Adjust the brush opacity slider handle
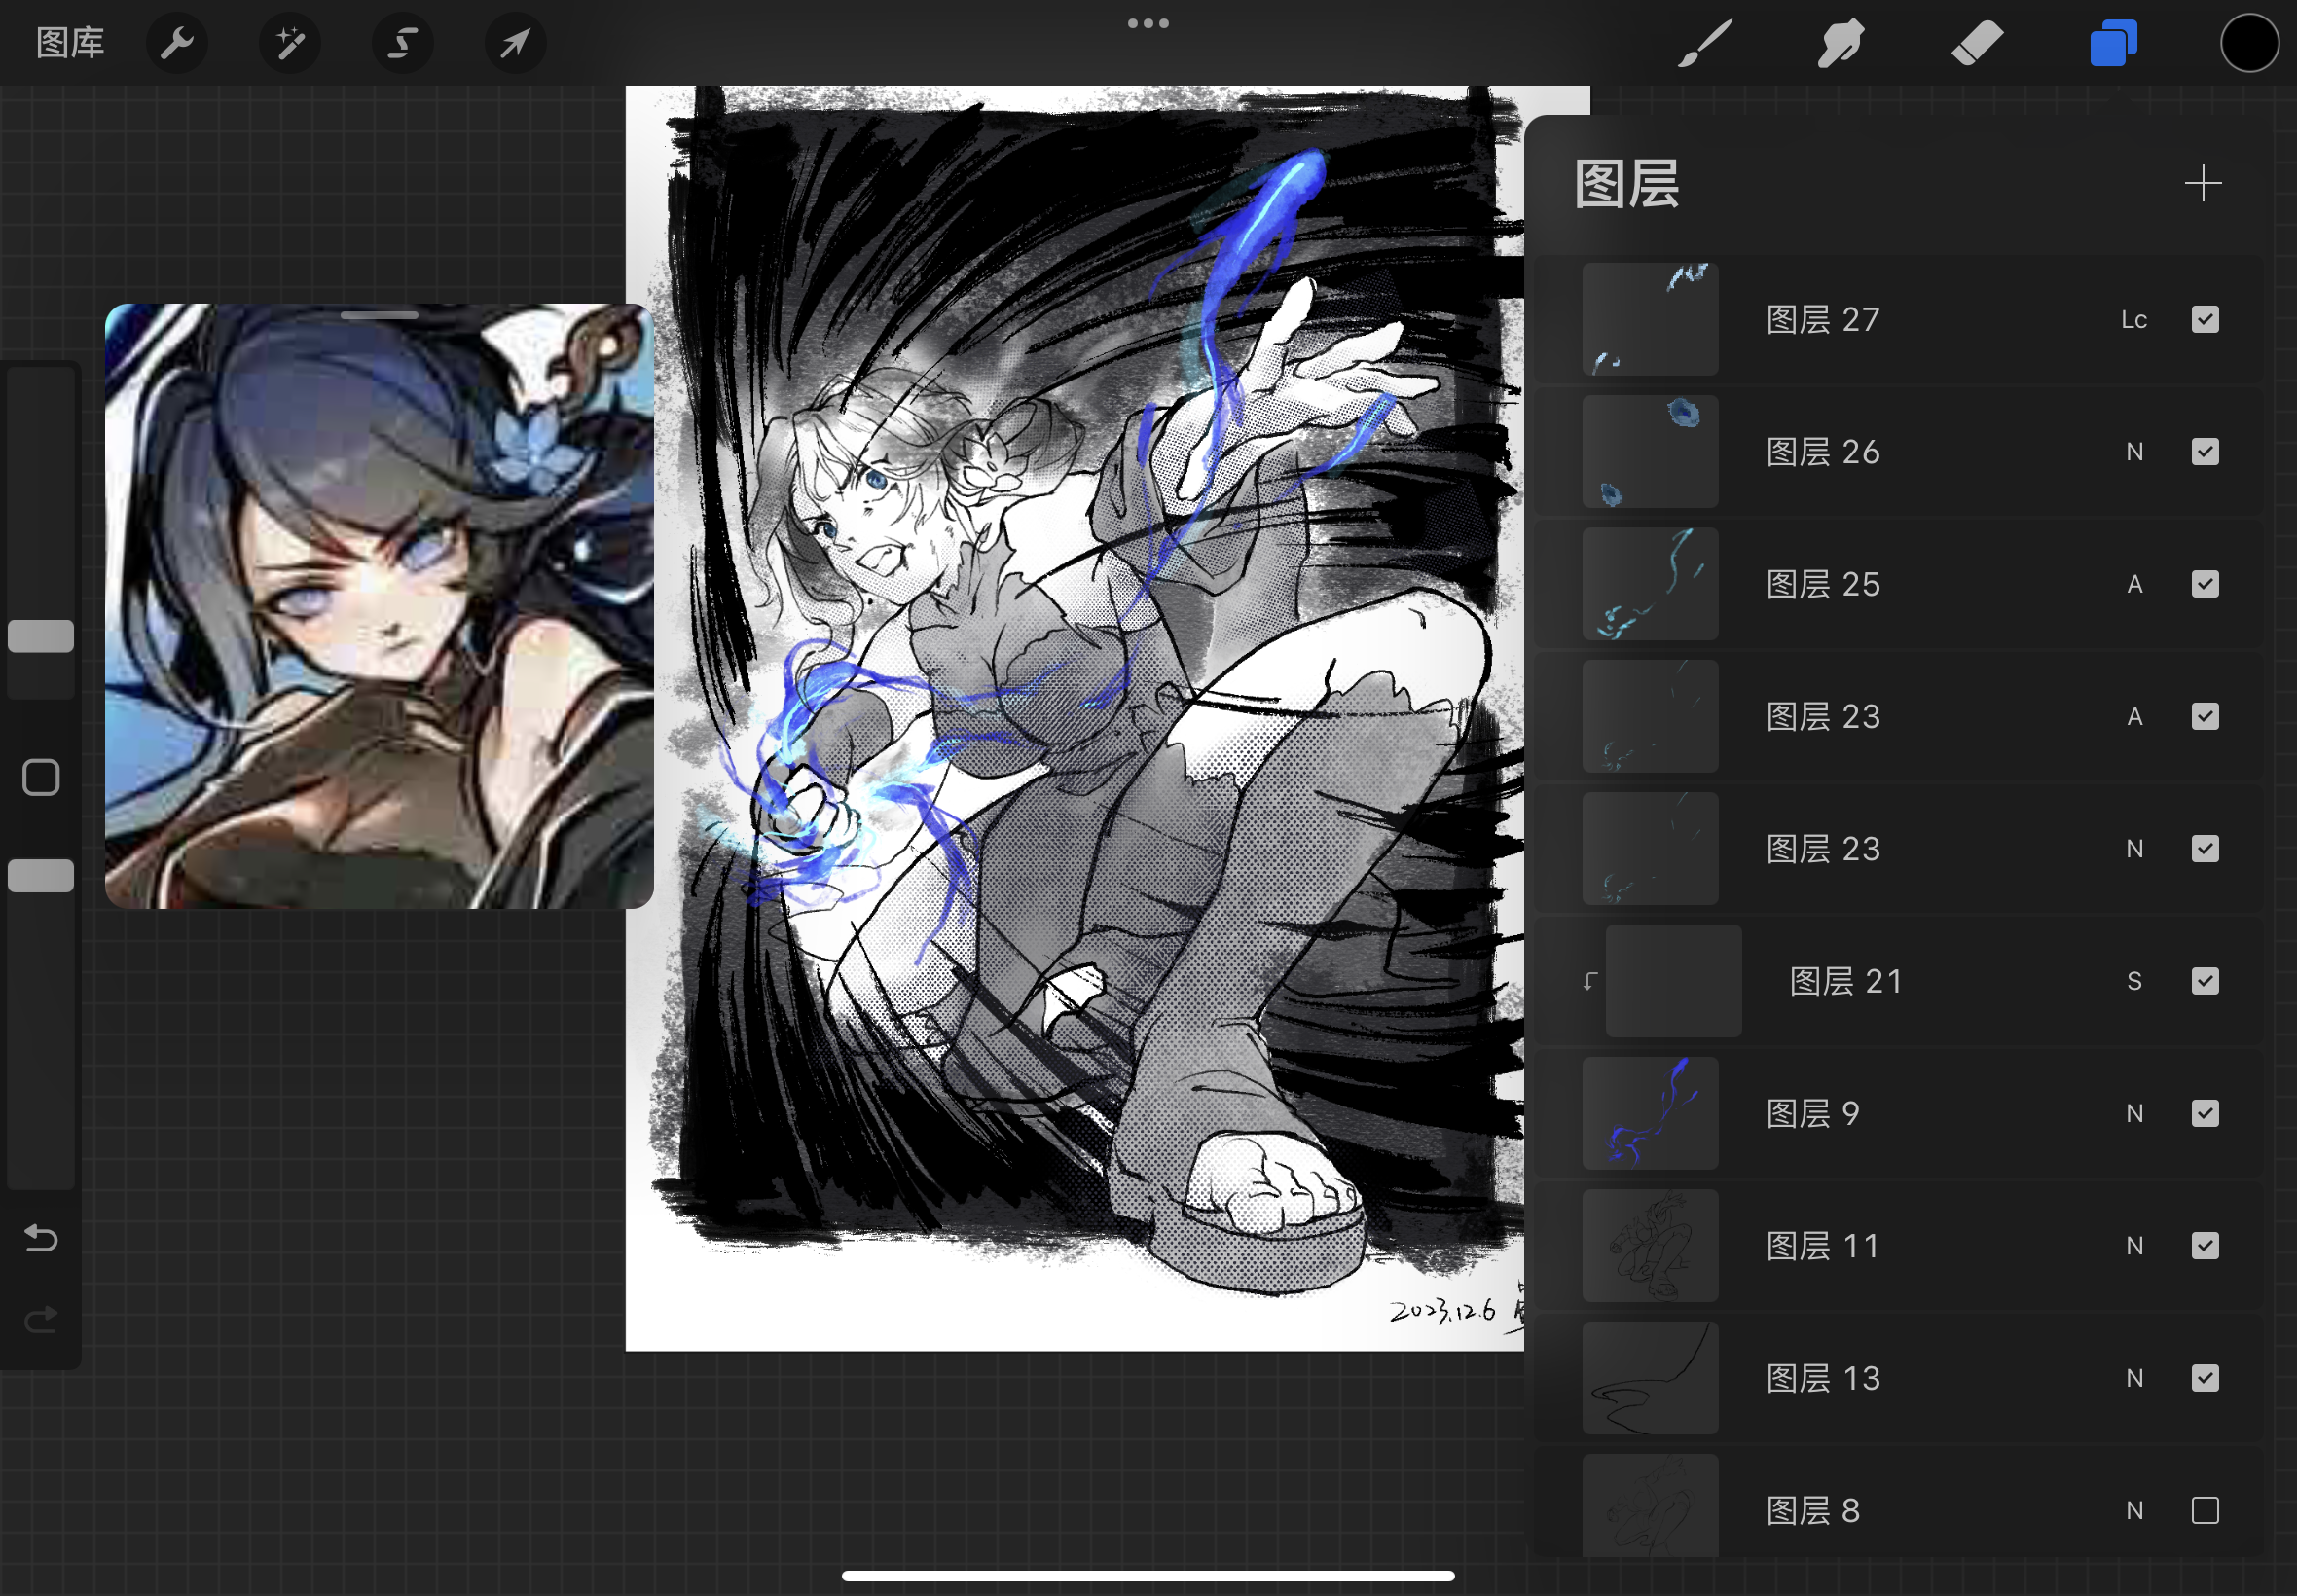The width and height of the screenshot is (2297, 1596). point(41,876)
